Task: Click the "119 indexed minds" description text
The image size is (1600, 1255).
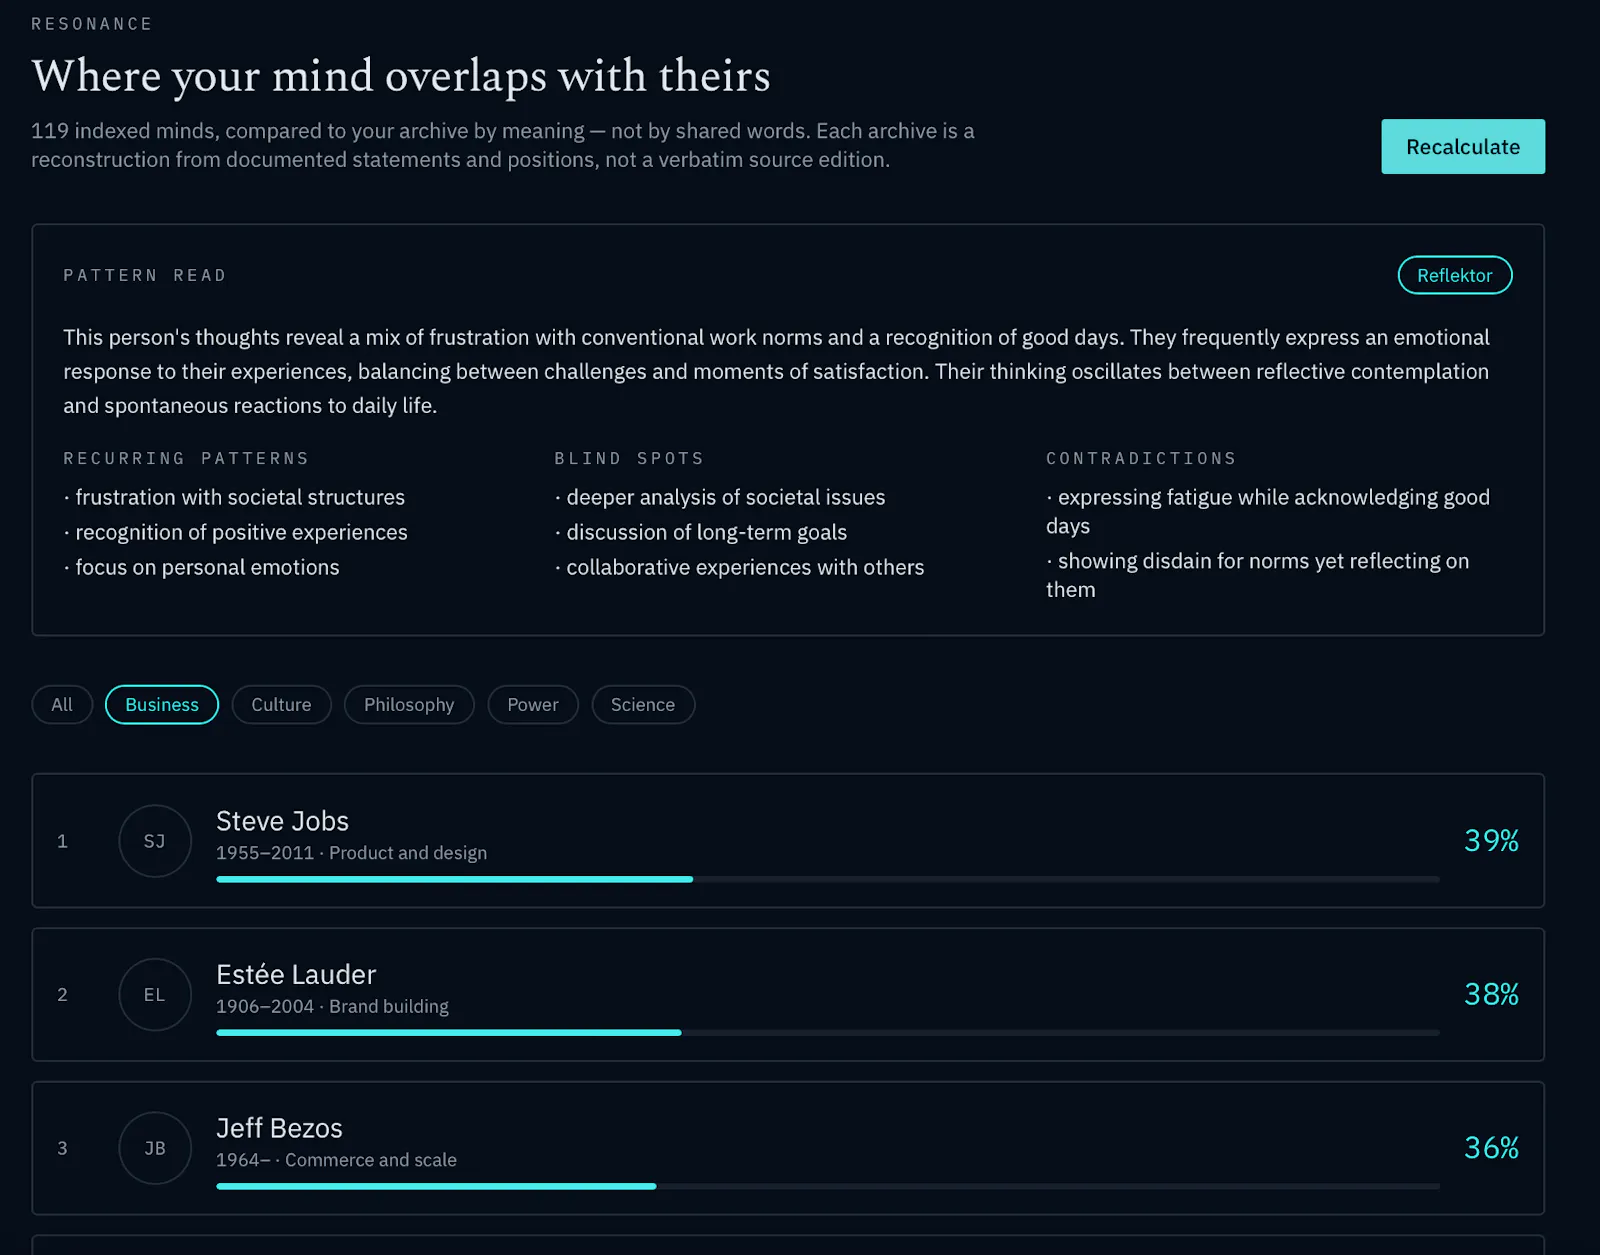Action: coord(503,145)
